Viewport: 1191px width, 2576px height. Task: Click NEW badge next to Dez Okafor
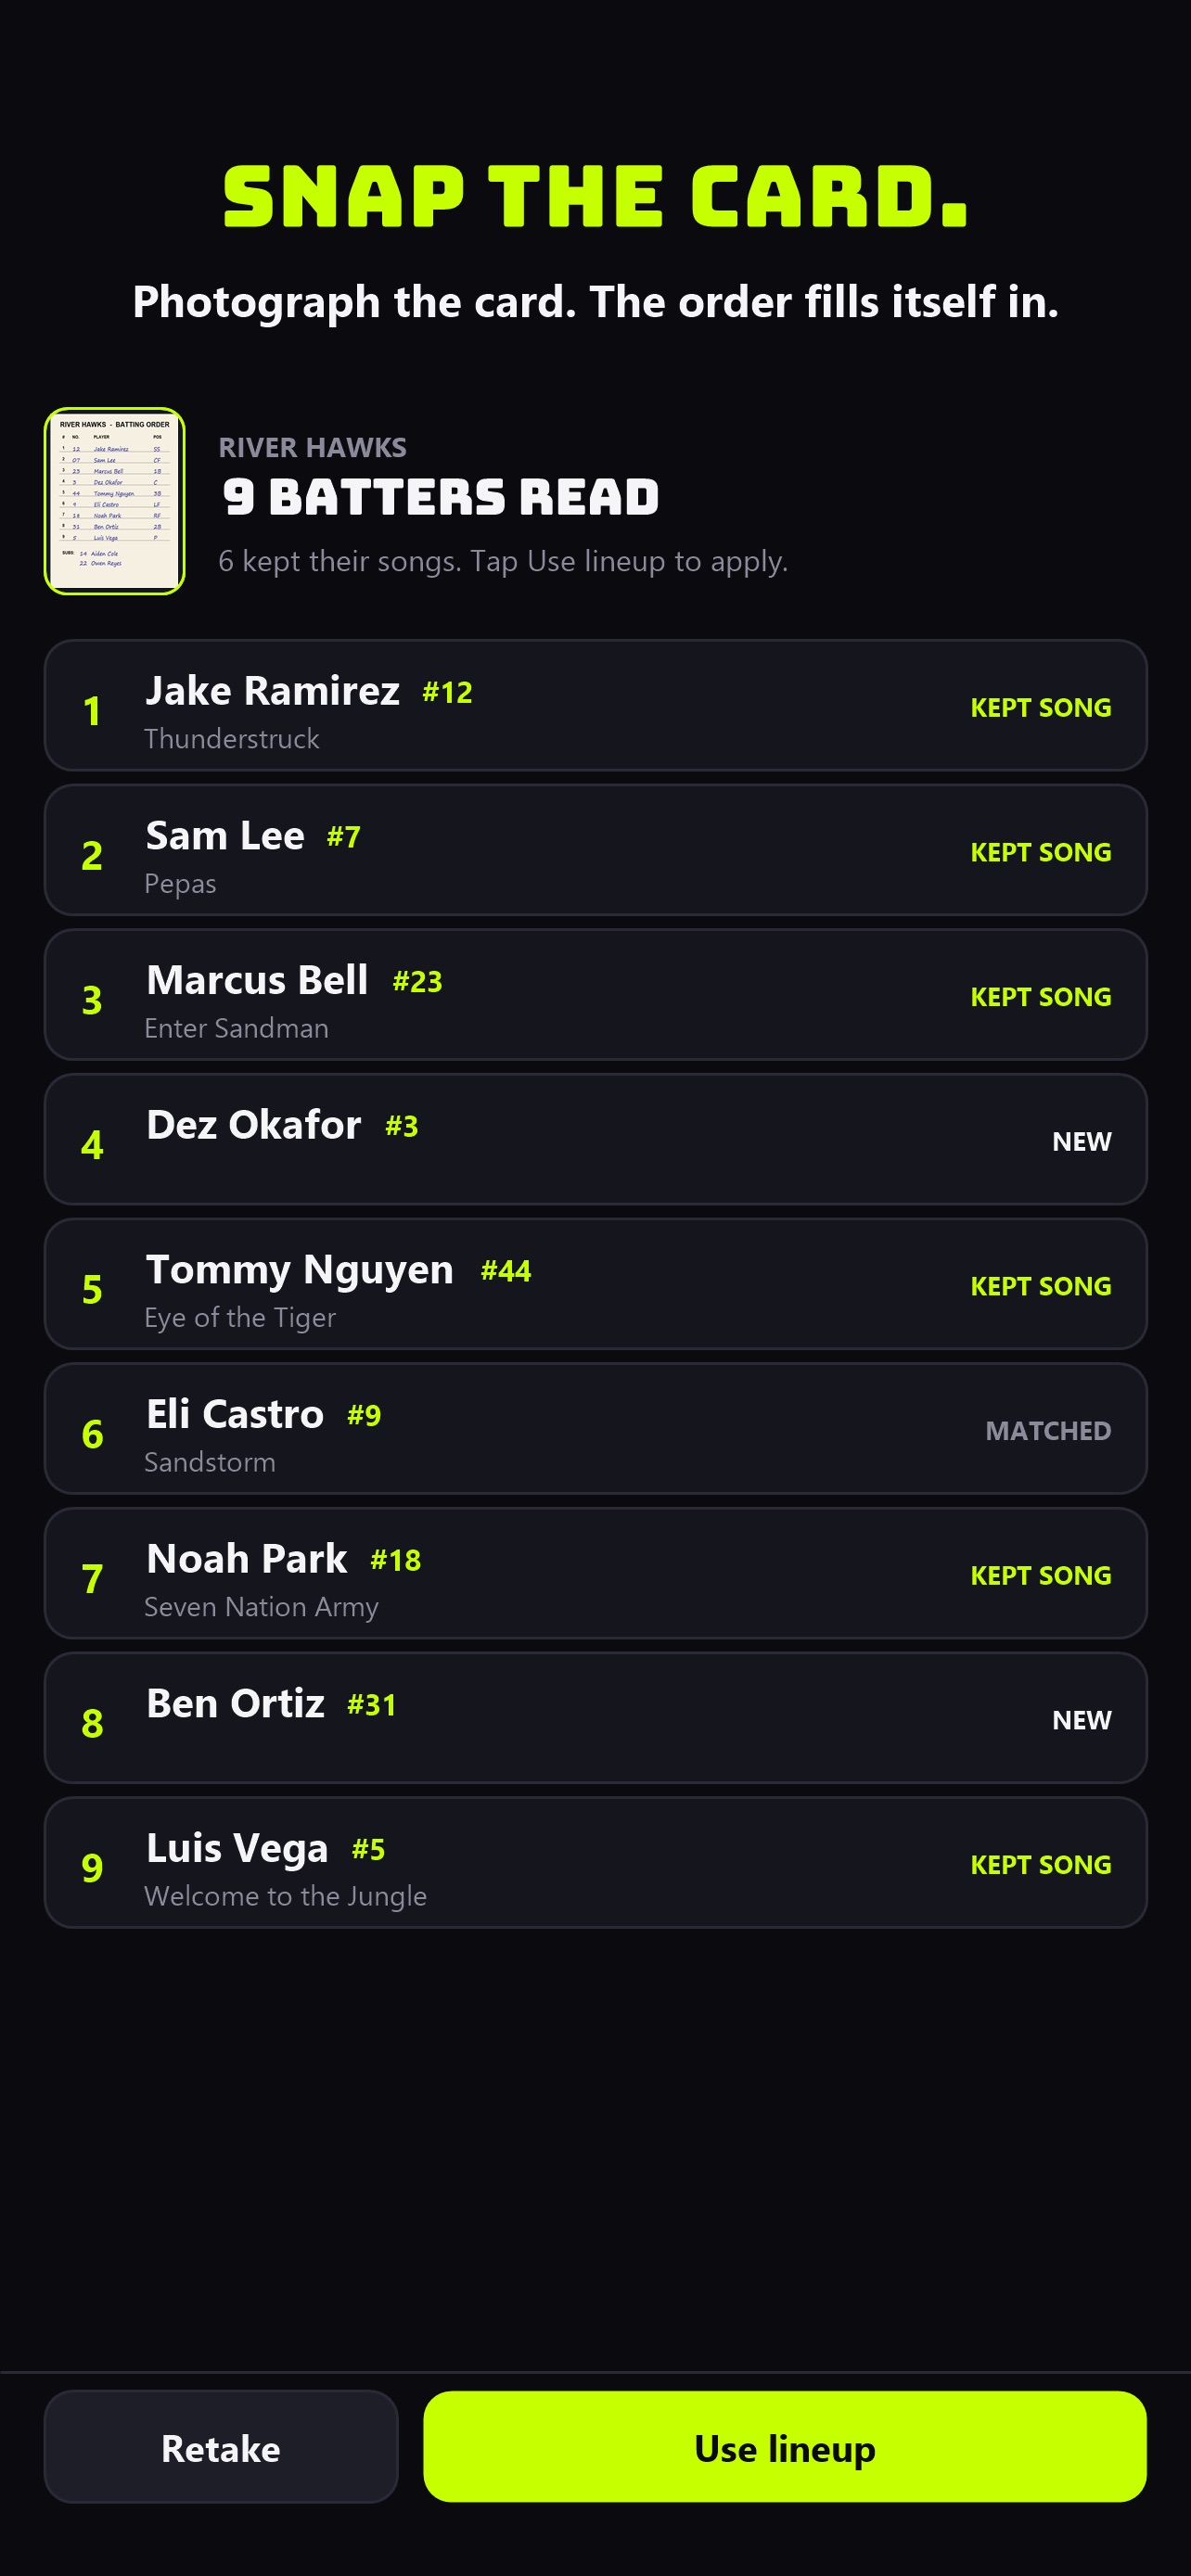tap(1081, 1142)
